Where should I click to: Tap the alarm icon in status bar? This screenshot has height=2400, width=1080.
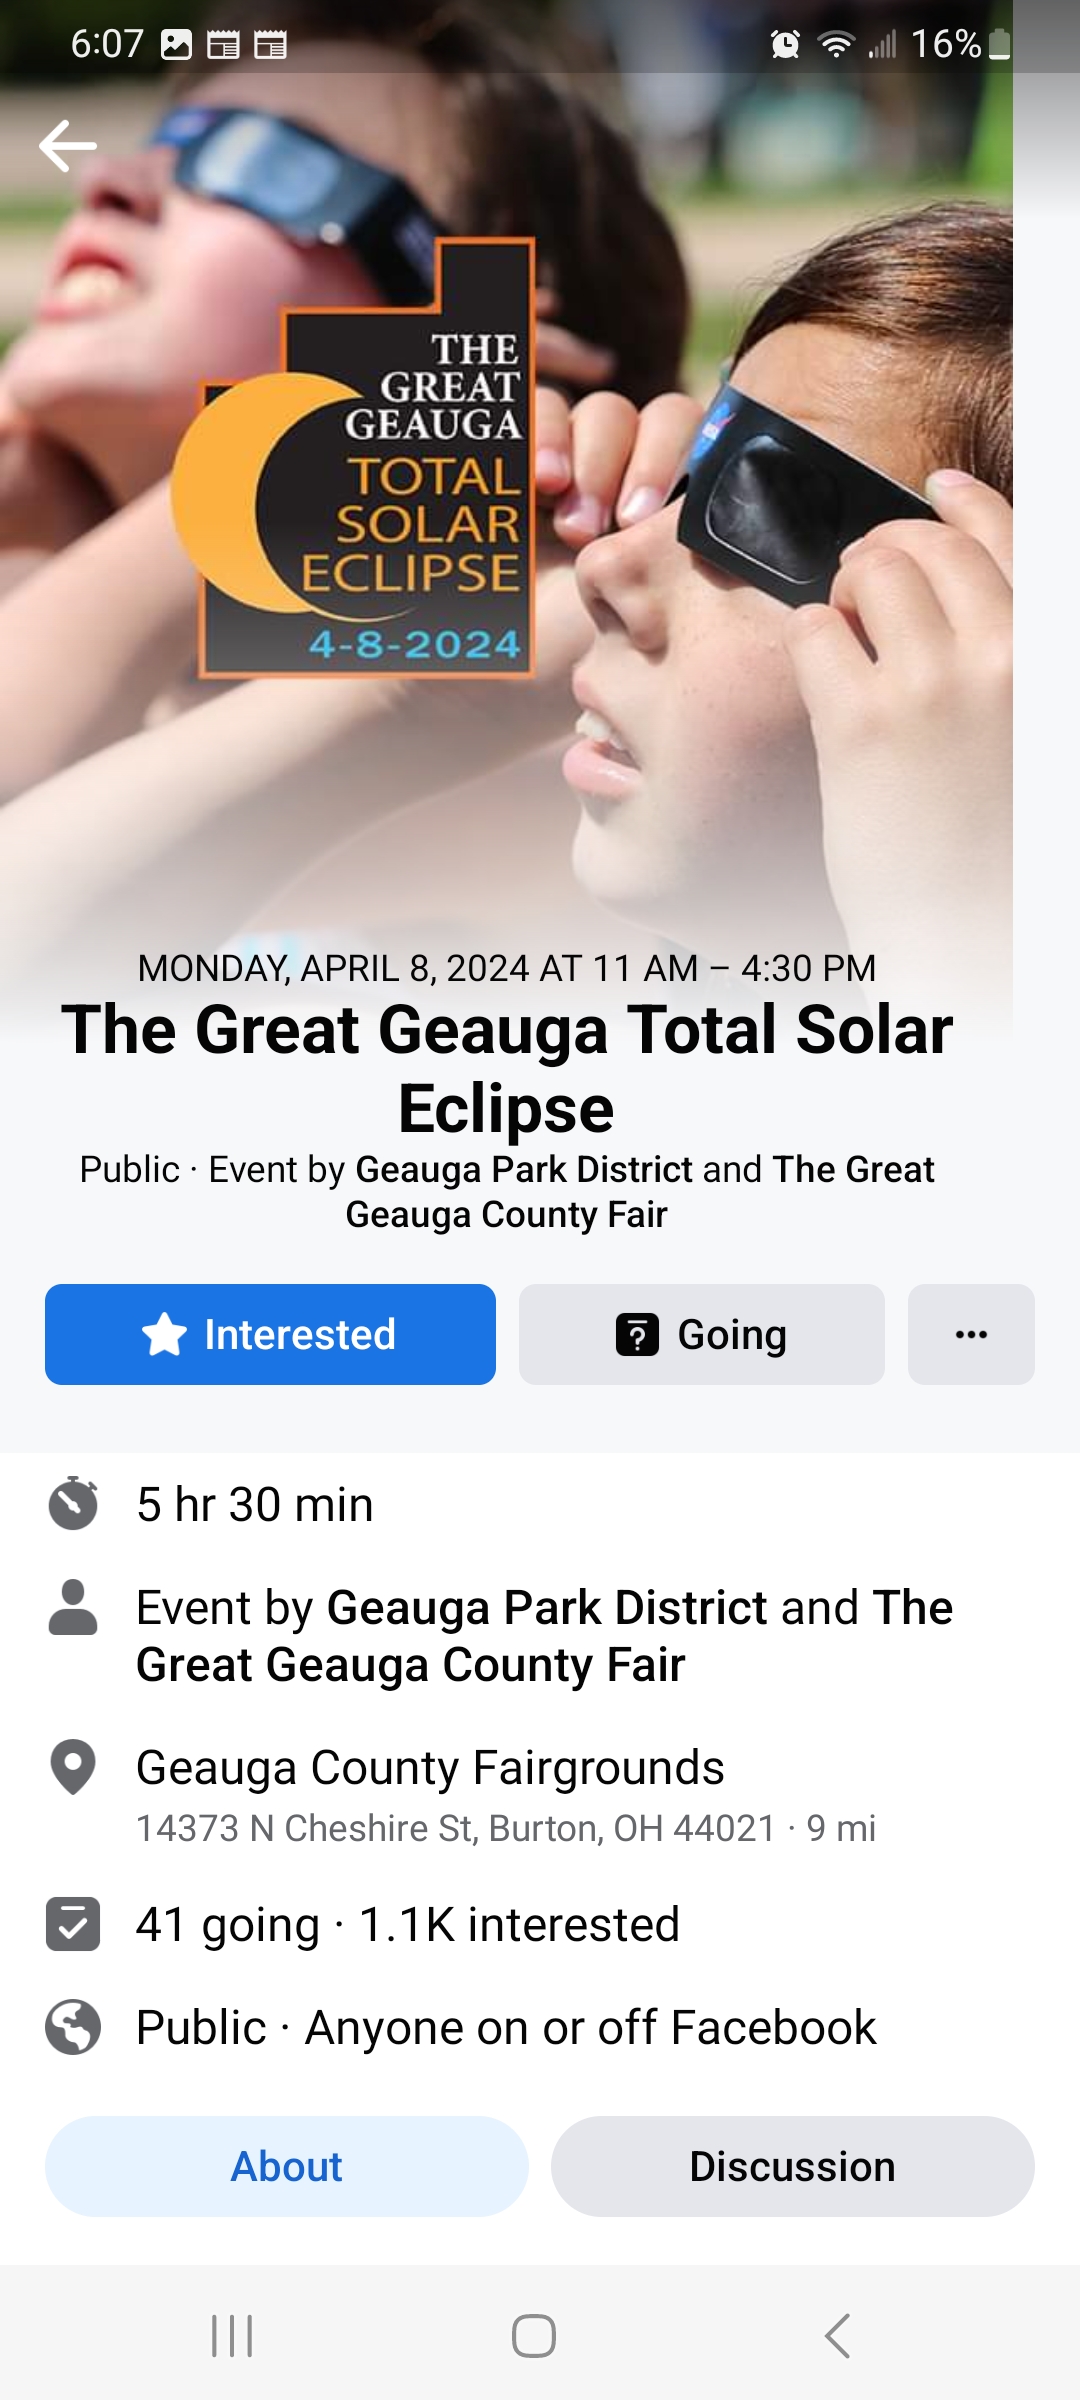(785, 44)
